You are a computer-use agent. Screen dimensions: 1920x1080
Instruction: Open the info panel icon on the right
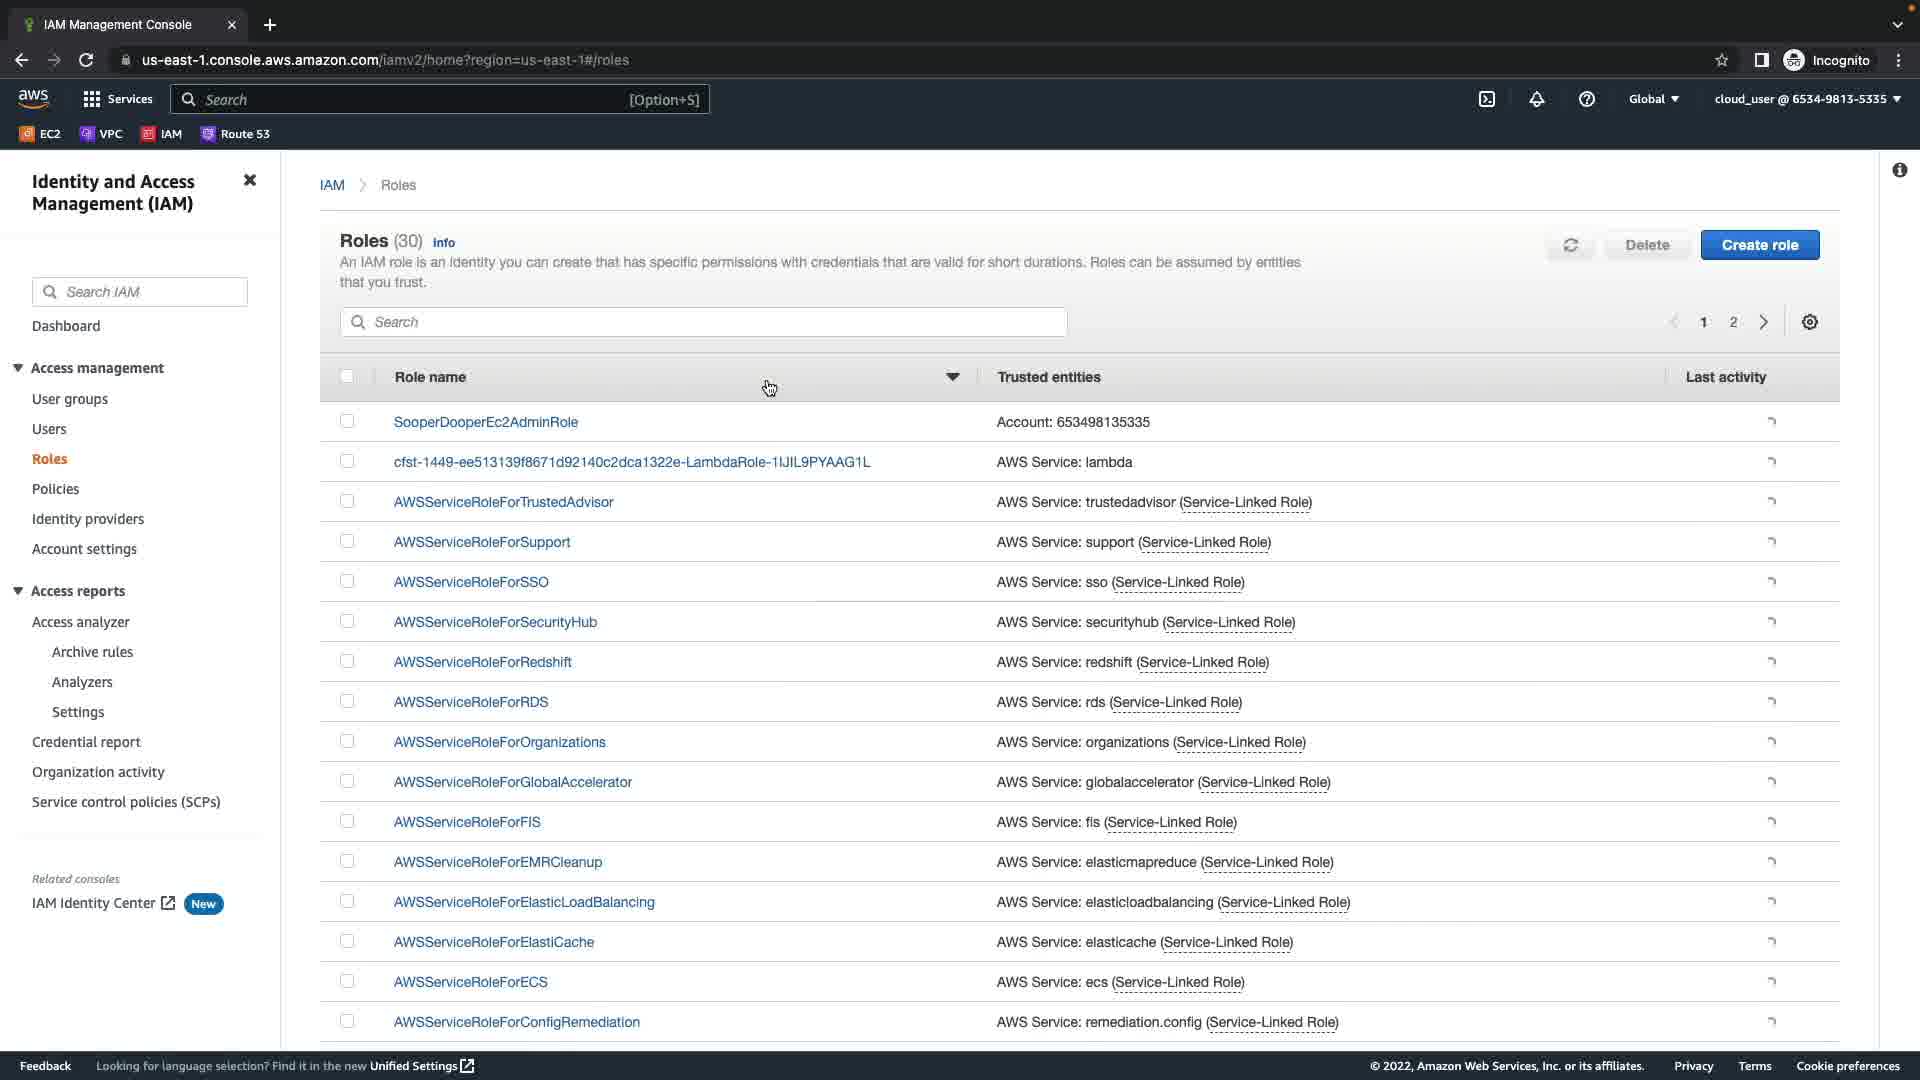[x=1899, y=170]
